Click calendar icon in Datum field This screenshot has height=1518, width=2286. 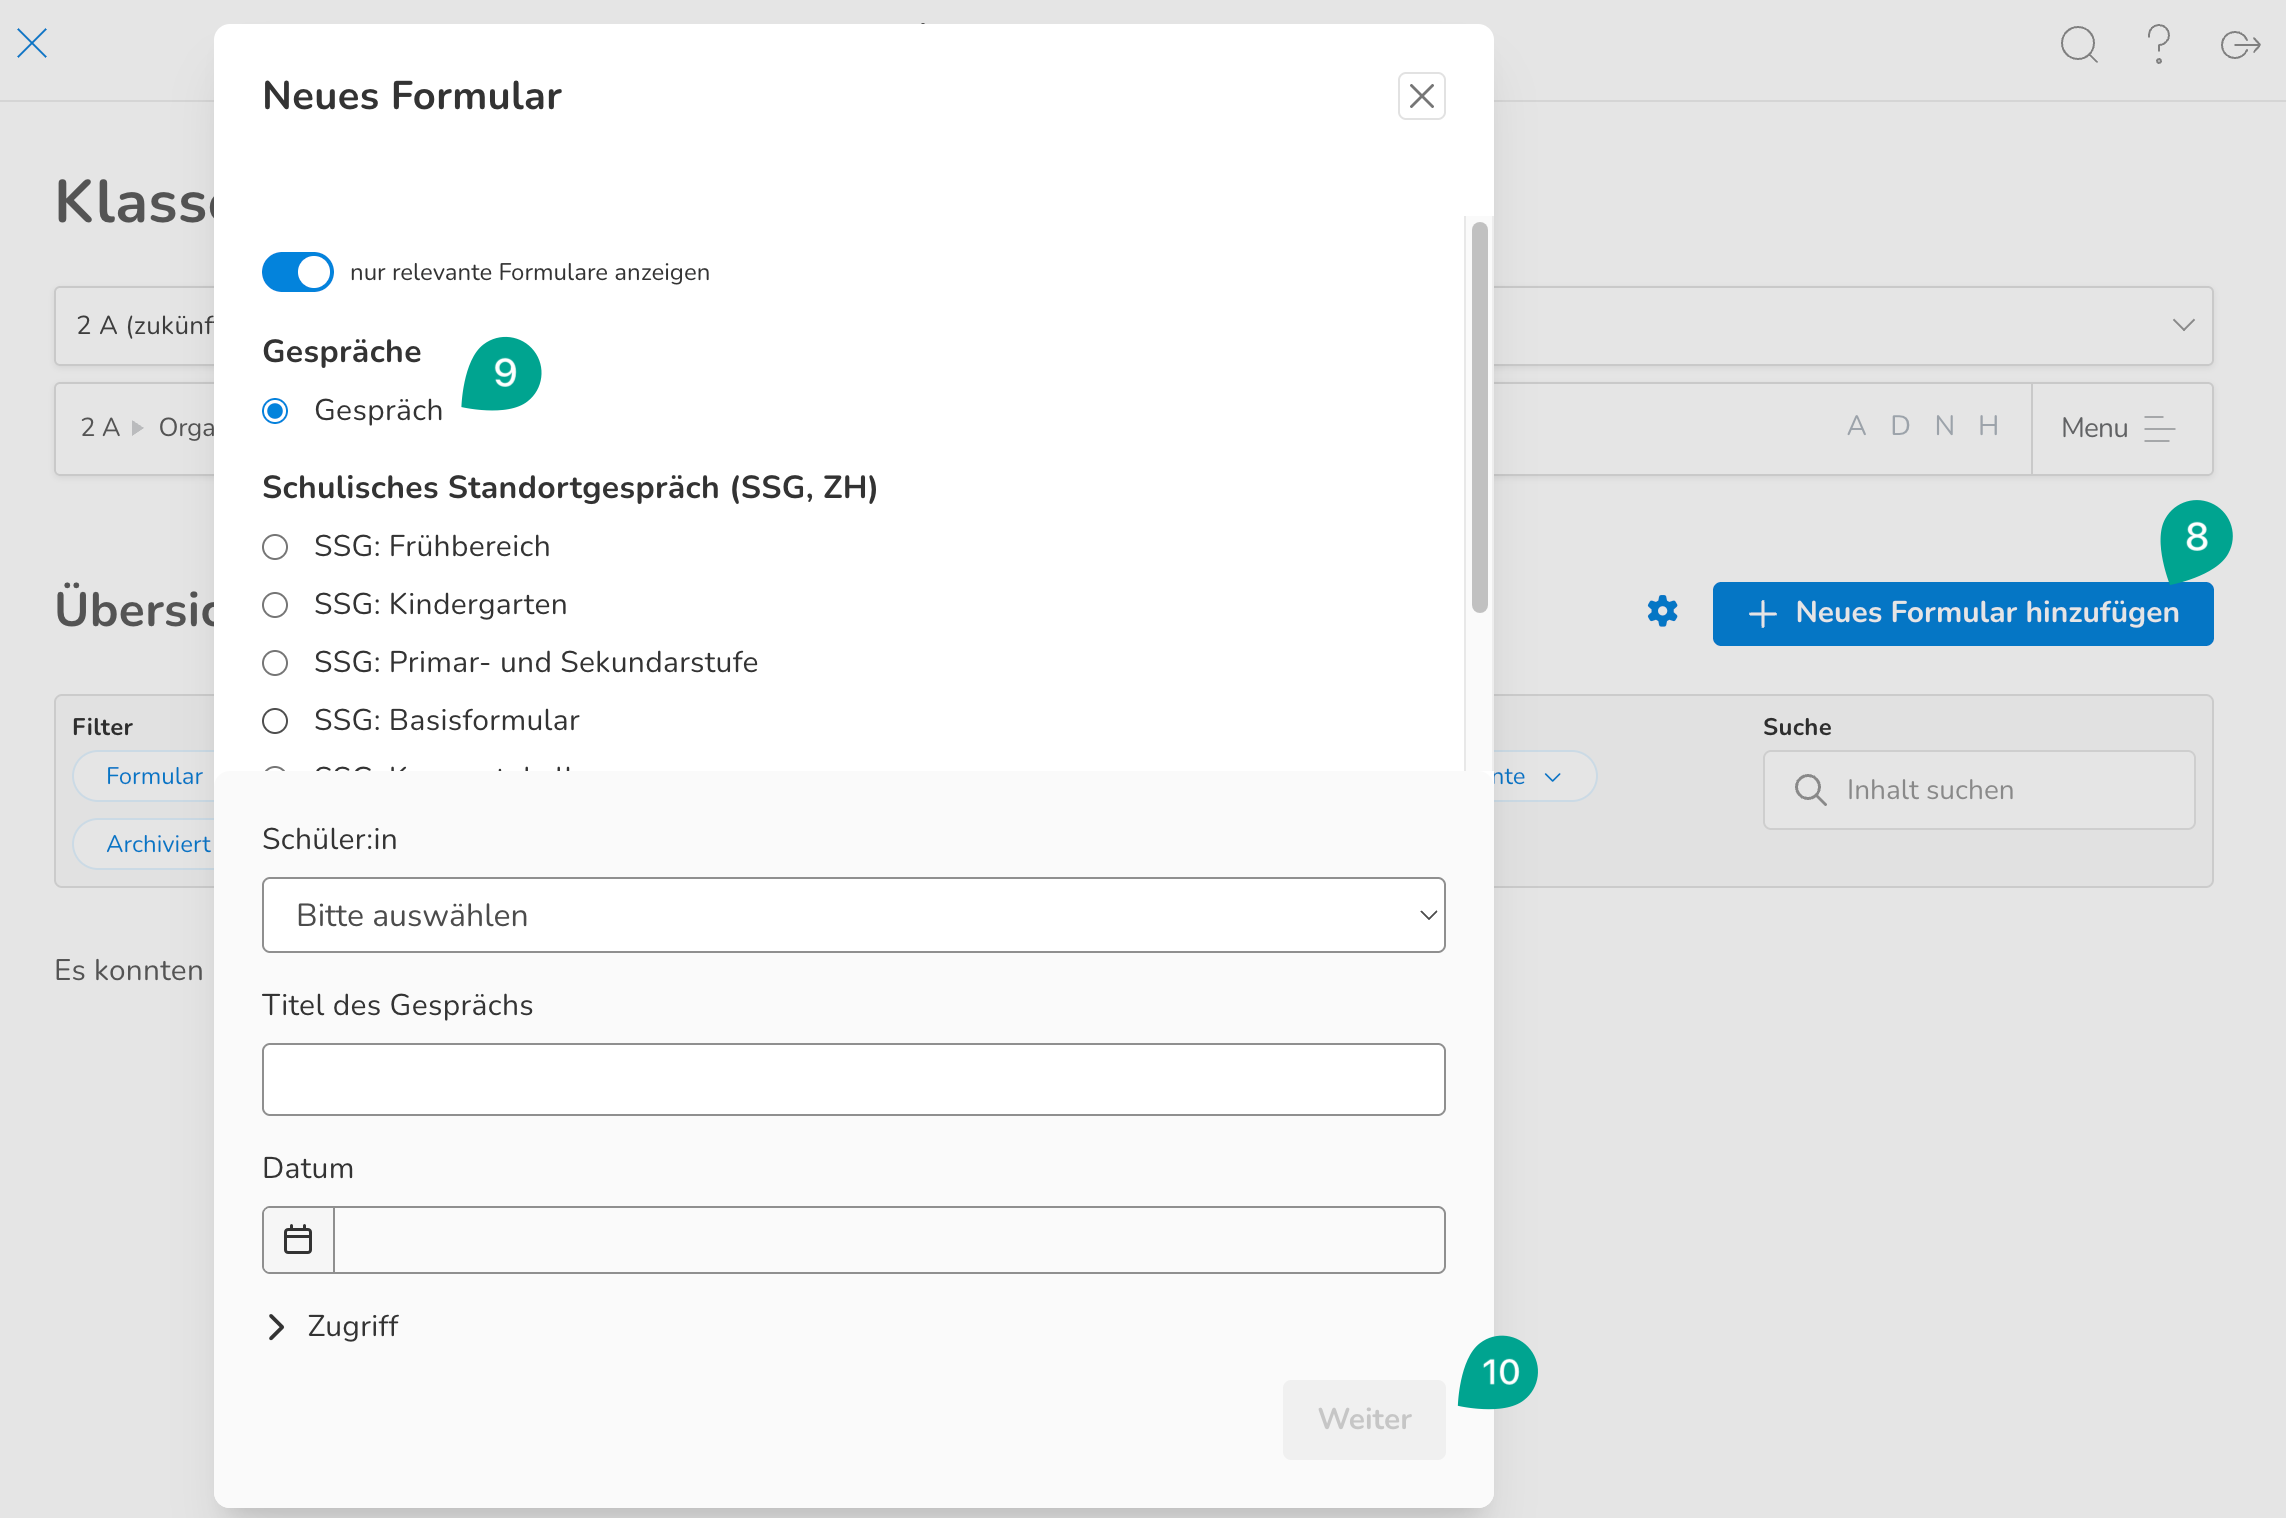pos(298,1240)
